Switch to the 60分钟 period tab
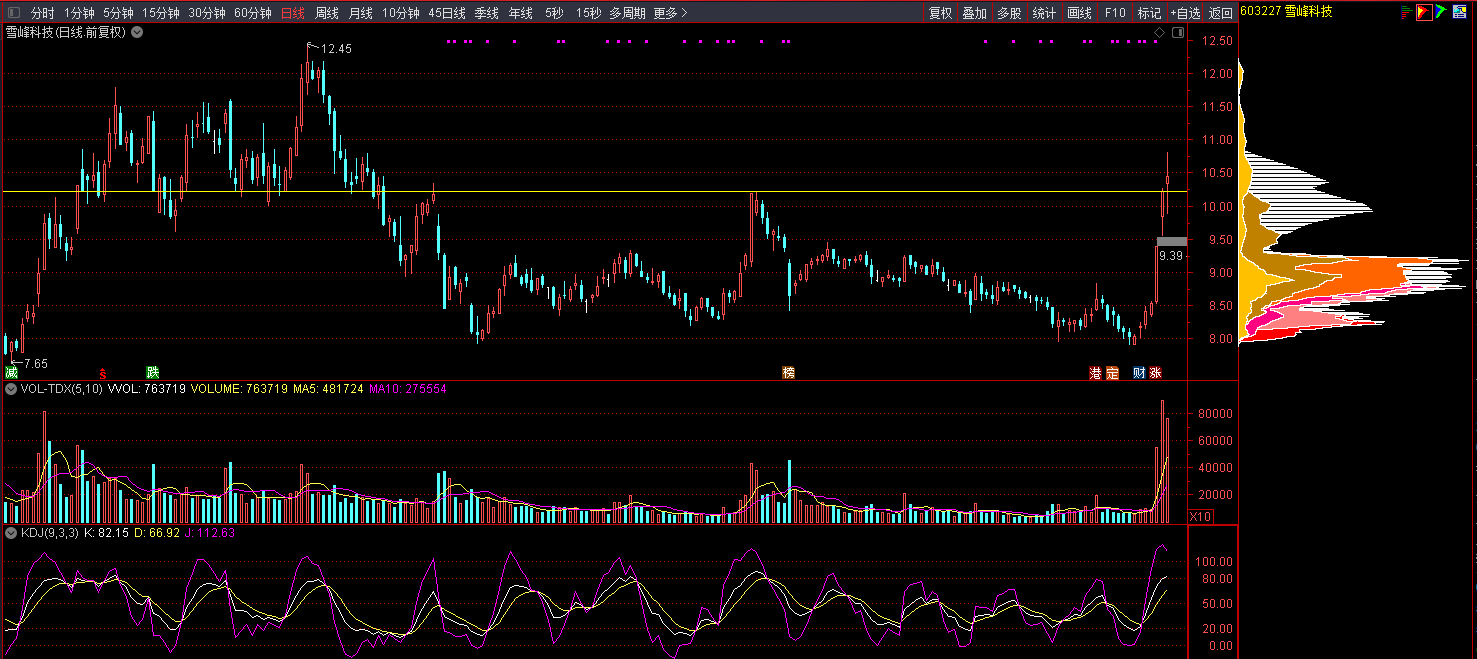This screenshot has width=1477, height=659. pyautogui.click(x=252, y=13)
